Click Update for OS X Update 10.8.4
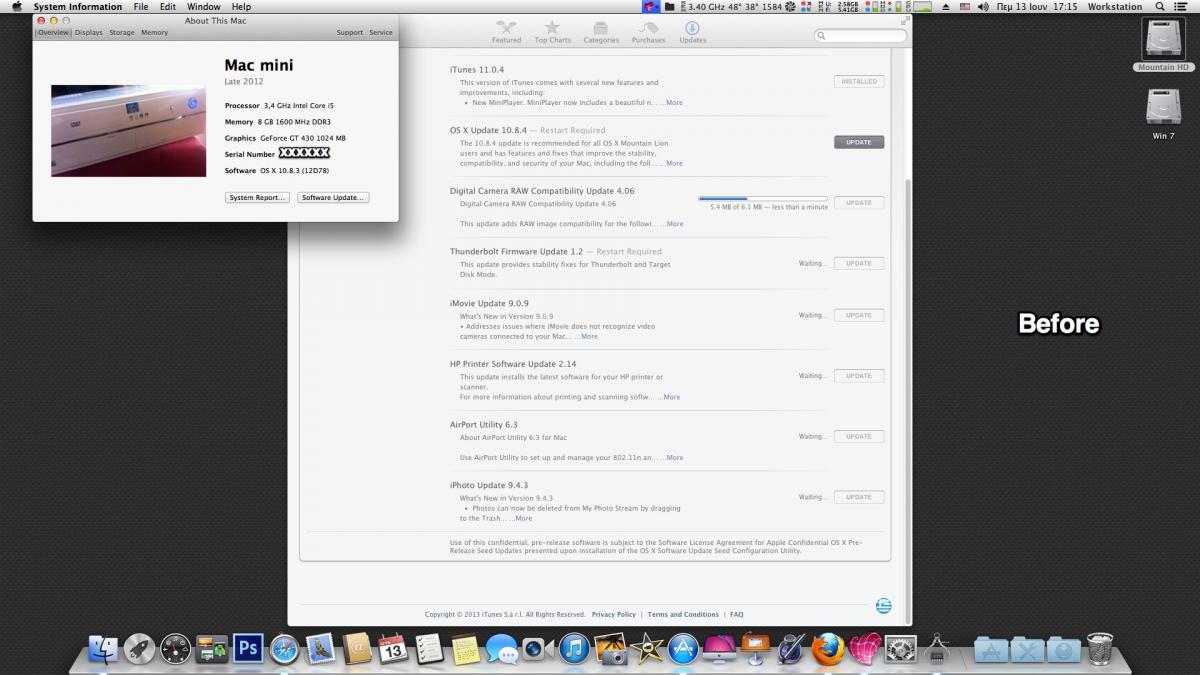1200x675 pixels. (x=859, y=142)
